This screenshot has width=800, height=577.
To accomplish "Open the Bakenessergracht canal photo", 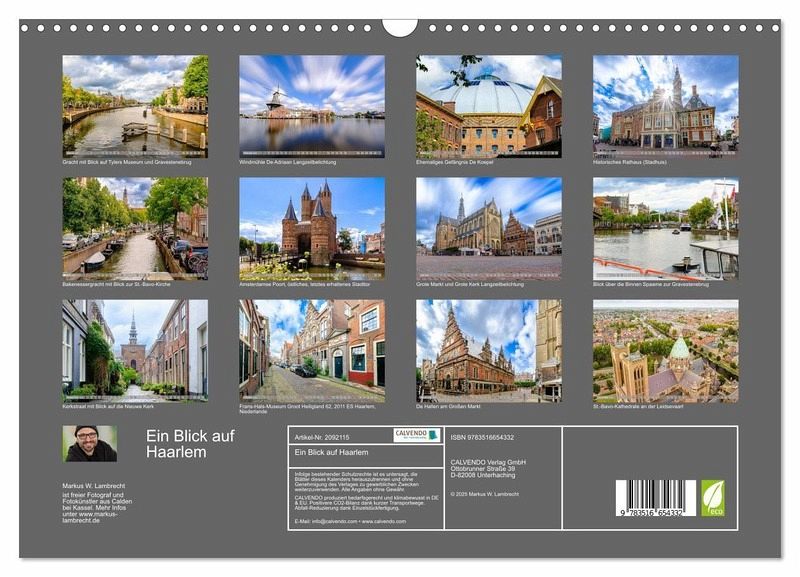I will (x=135, y=229).
